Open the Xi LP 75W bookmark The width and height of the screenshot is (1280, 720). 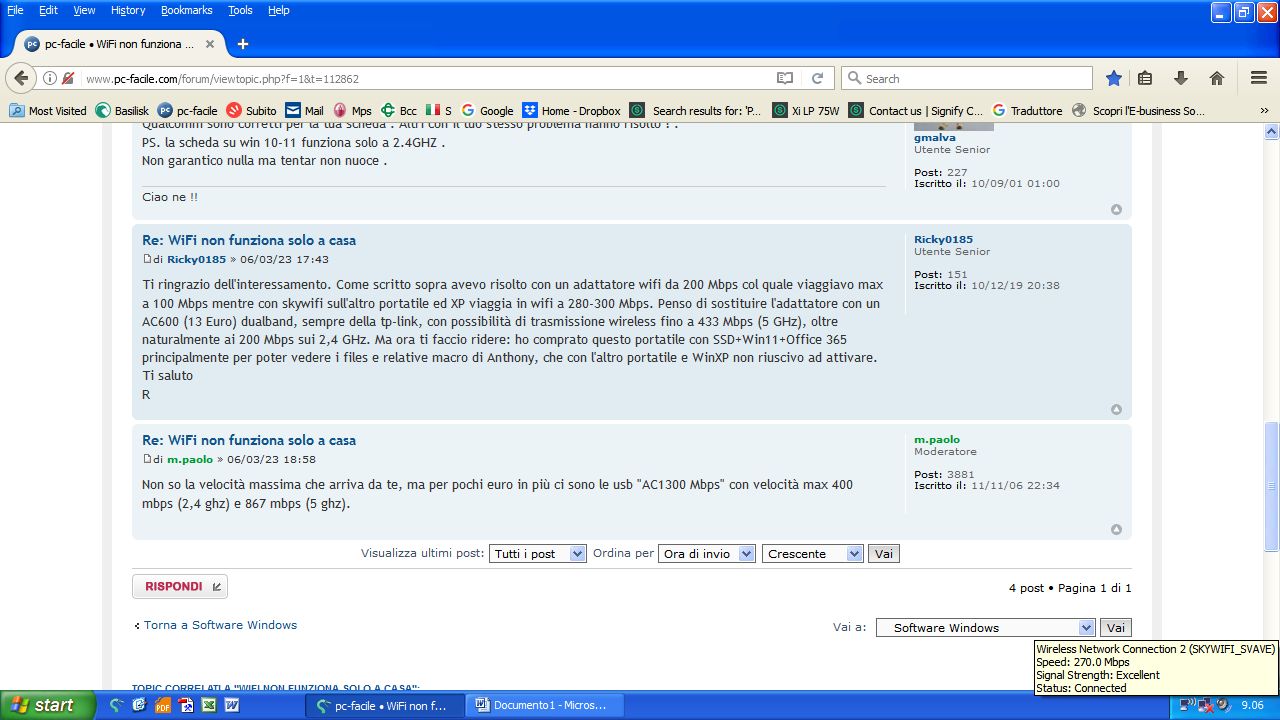point(806,111)
